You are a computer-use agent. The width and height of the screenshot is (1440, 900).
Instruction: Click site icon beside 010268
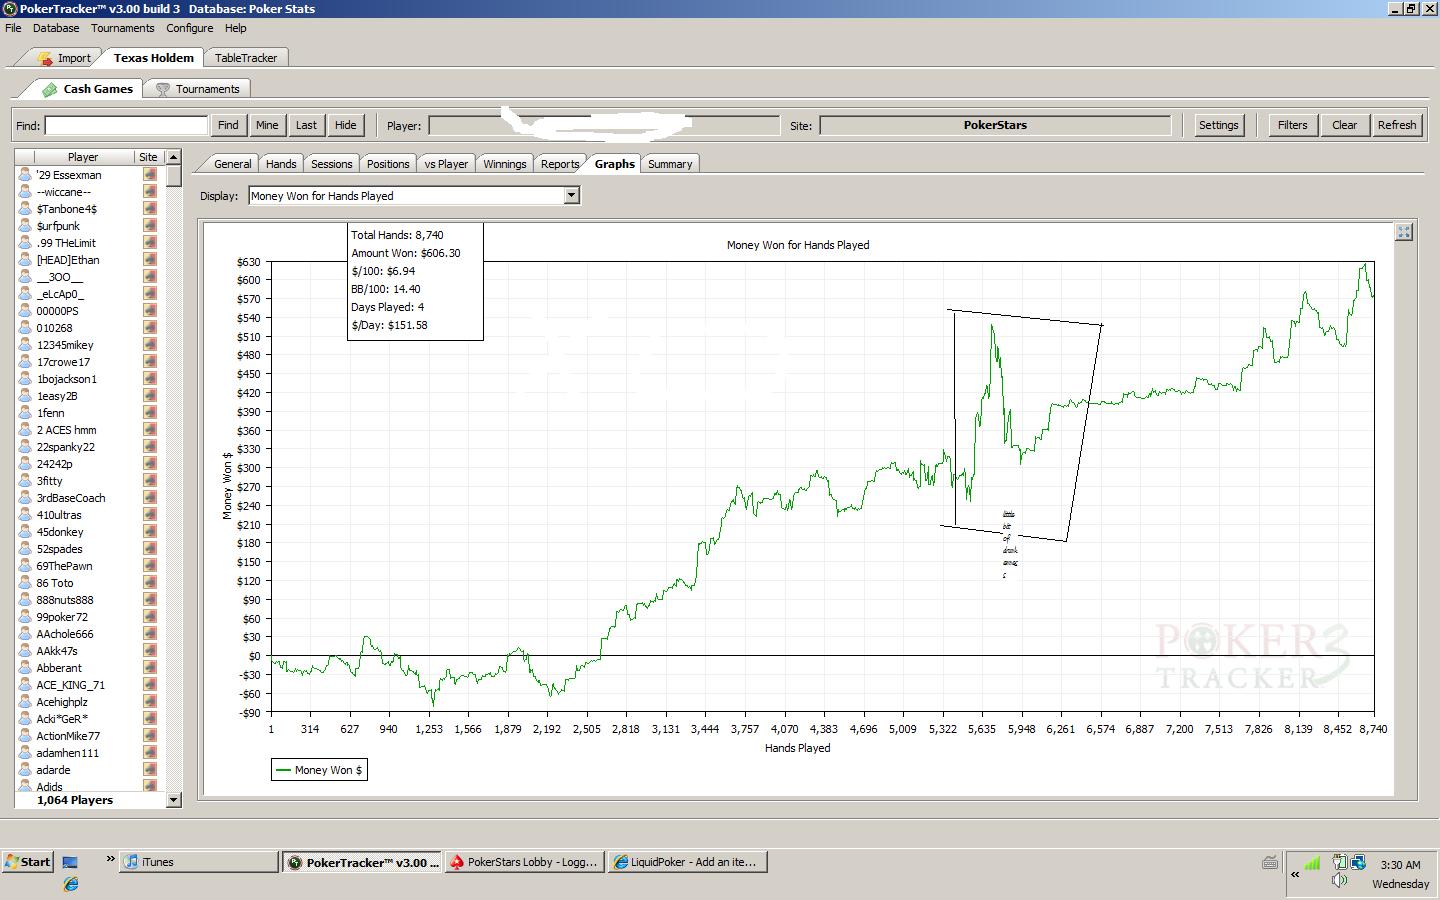click(150, 328)
